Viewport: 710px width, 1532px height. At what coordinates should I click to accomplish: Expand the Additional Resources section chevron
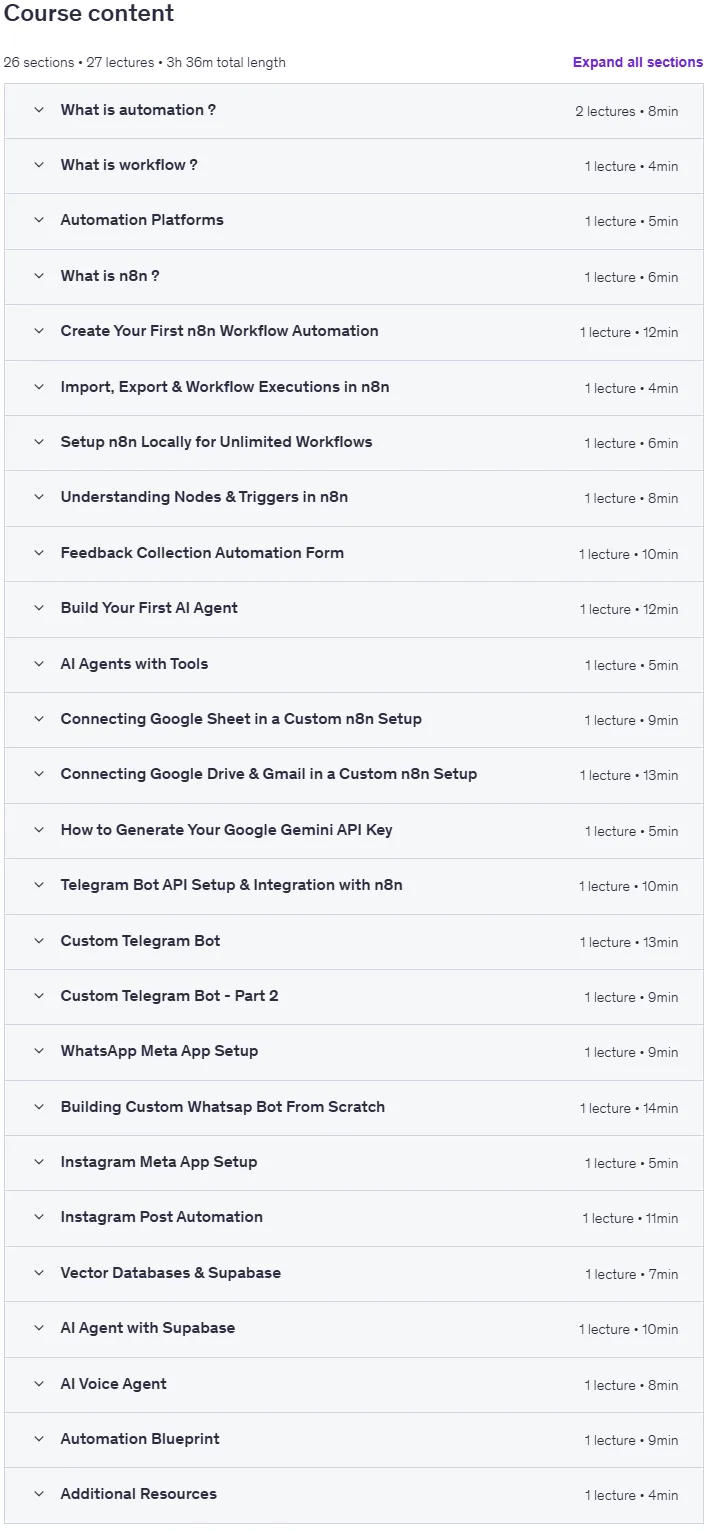pos(39,1494)
